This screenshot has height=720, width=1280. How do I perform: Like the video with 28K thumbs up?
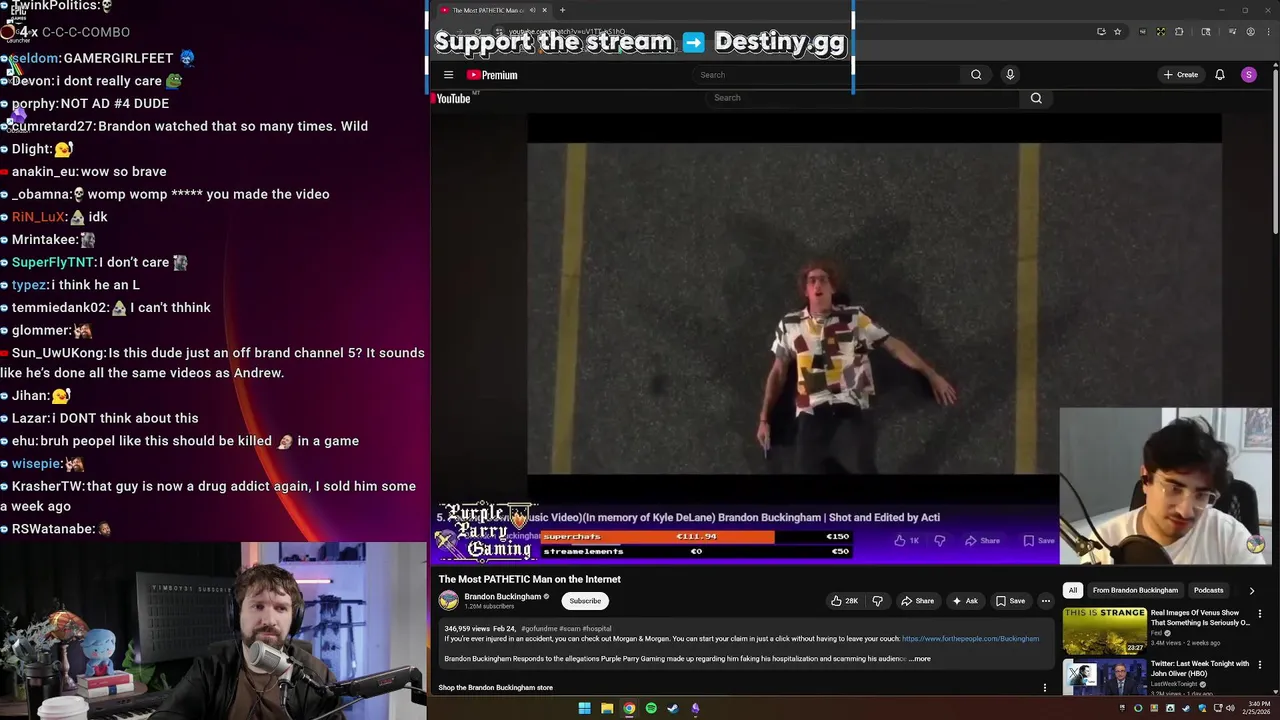[x=845, y=601]
